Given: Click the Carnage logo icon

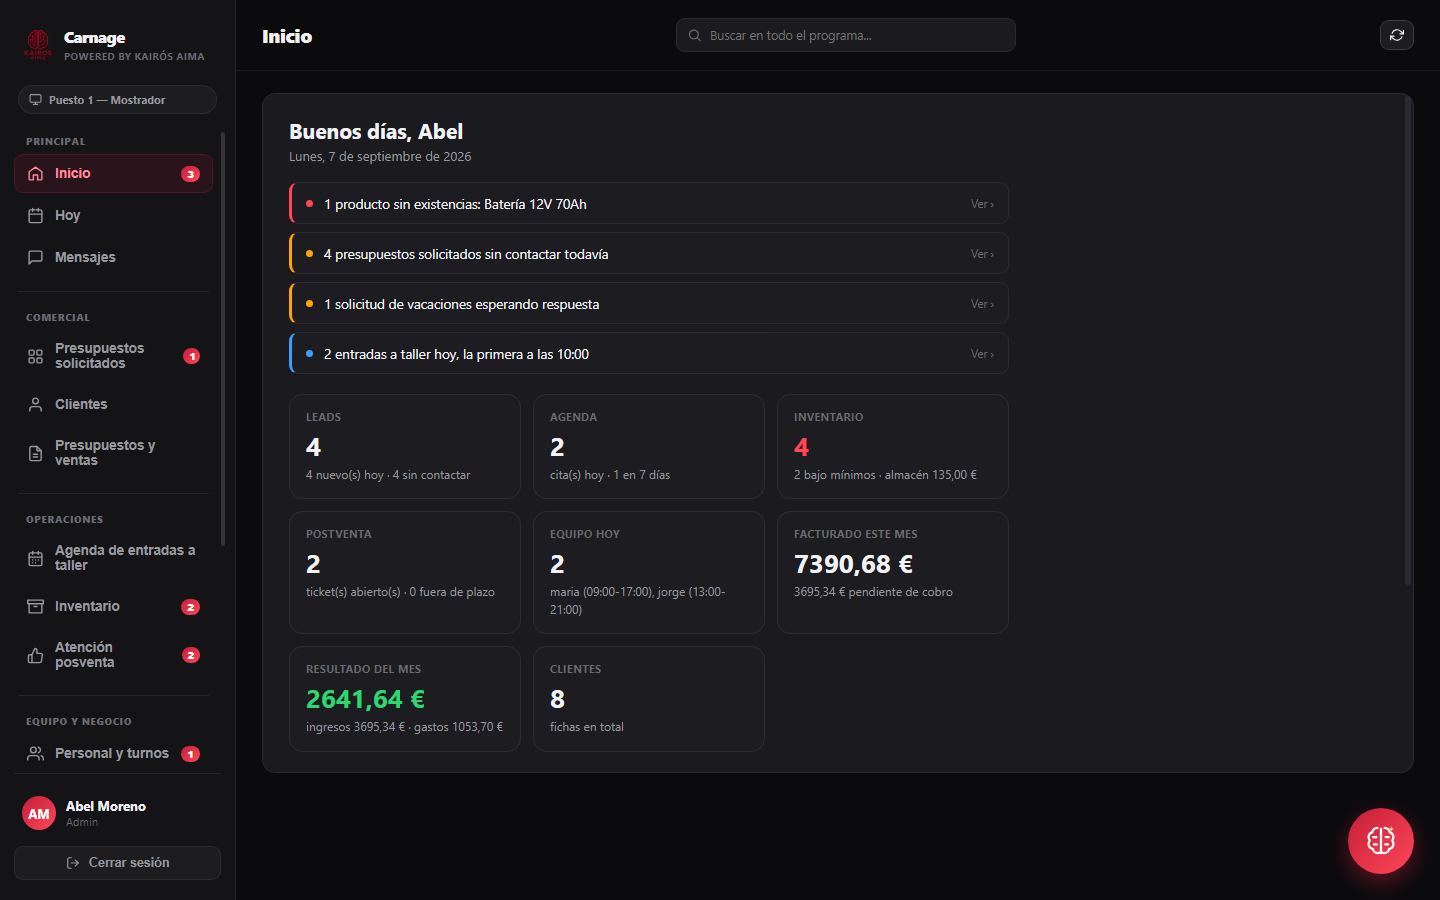Looking at the screenshot, I should point(38,44).
